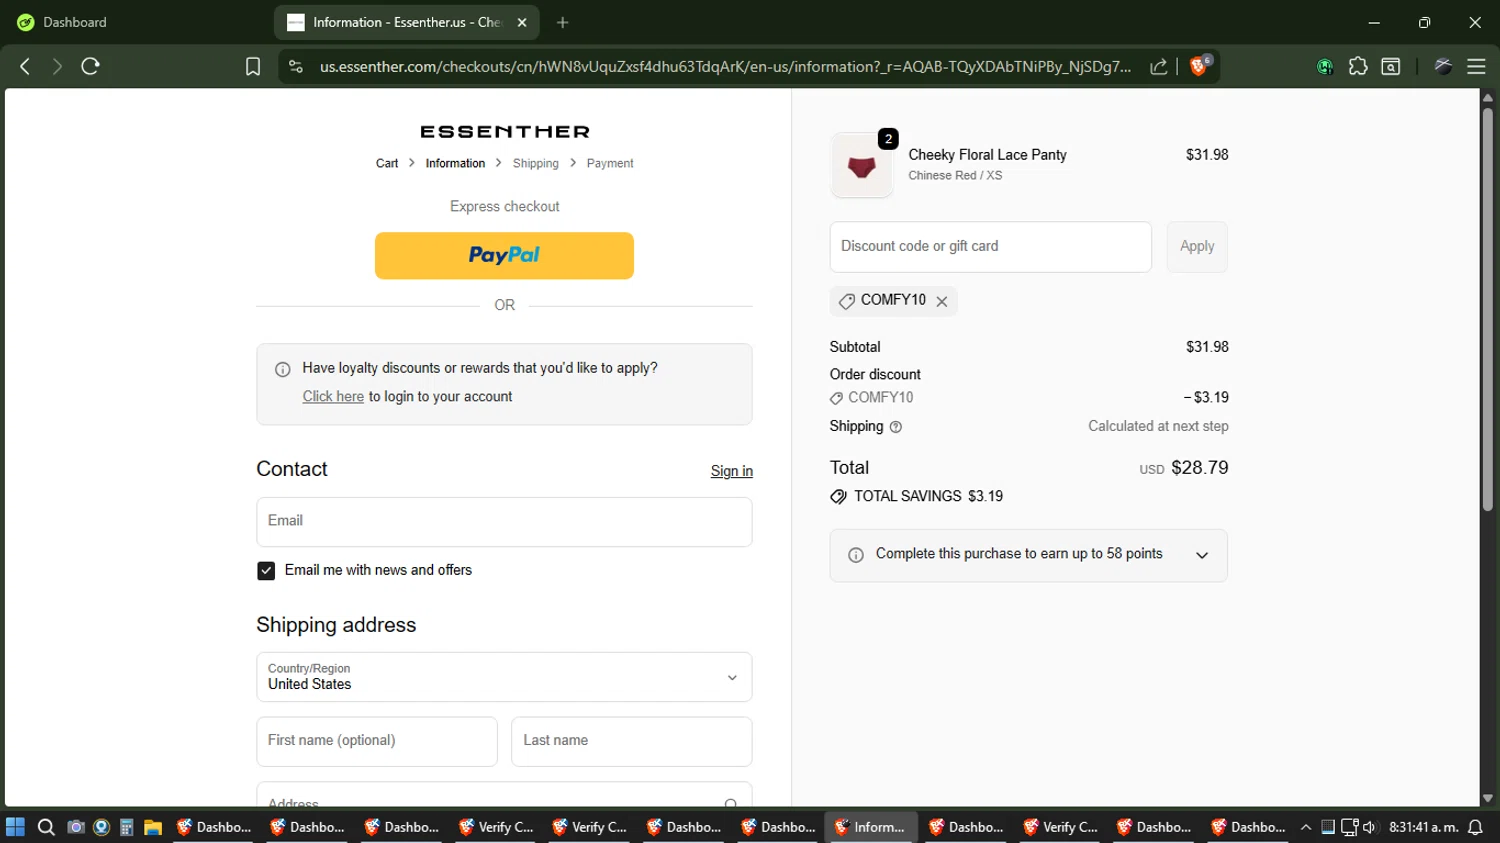Click the page vertical scrollbar
This screenshot has height=843, width=1500.
coord(1488,310)
